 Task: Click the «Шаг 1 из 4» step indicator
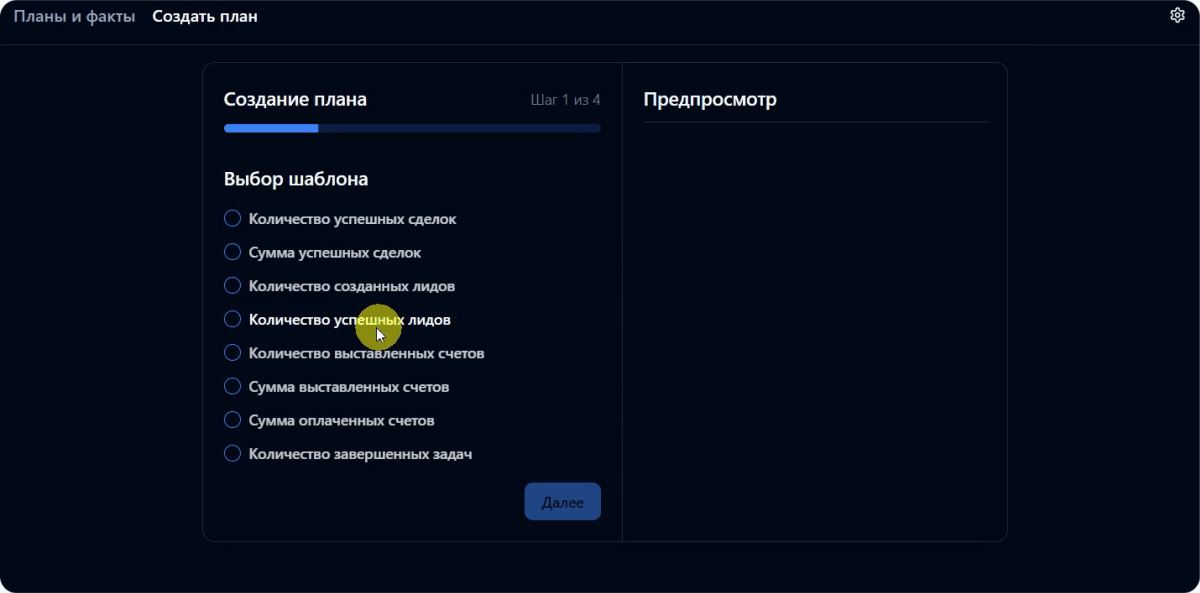coord(565,100)
